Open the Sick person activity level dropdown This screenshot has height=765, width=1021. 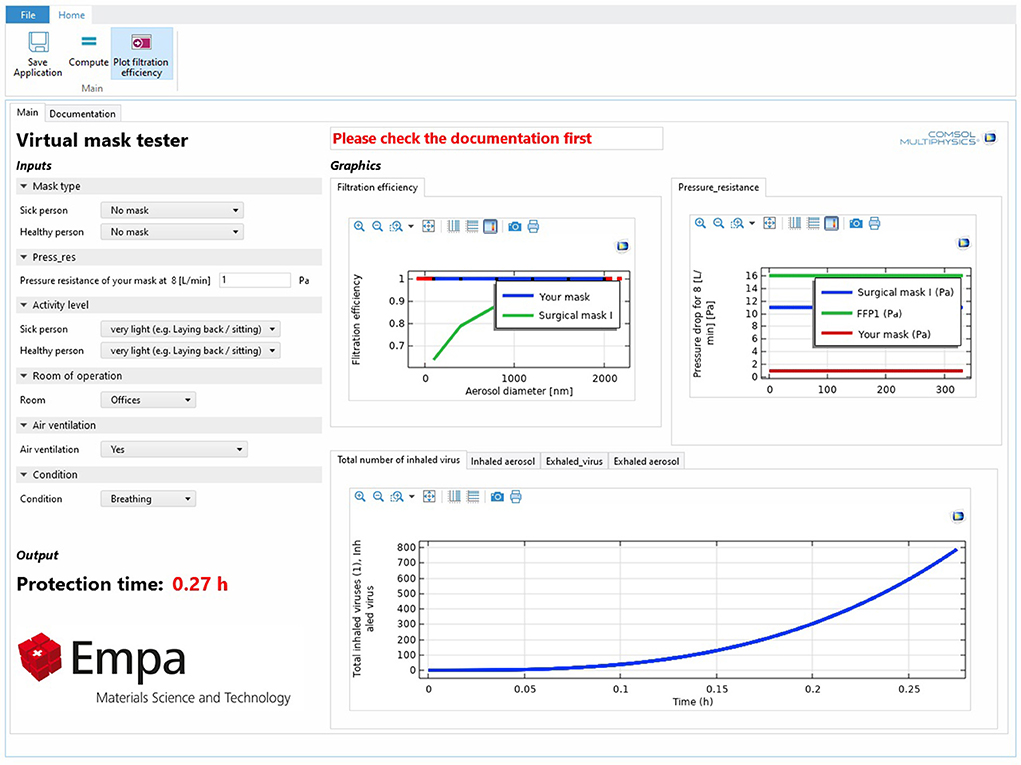pyautogui.click(x=191, y=329)
